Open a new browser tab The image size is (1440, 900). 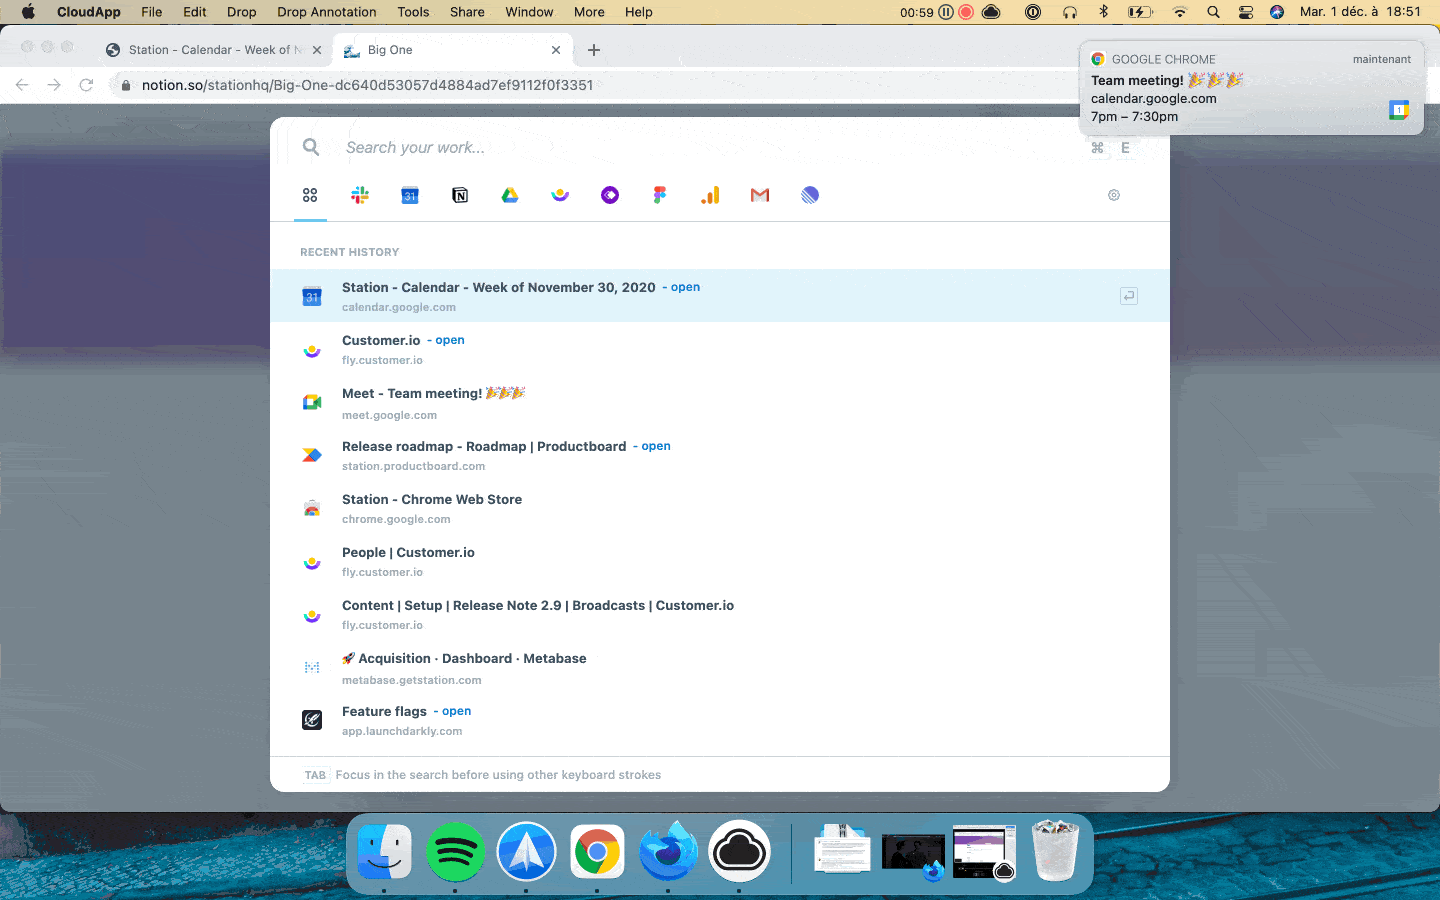point(594,50)
